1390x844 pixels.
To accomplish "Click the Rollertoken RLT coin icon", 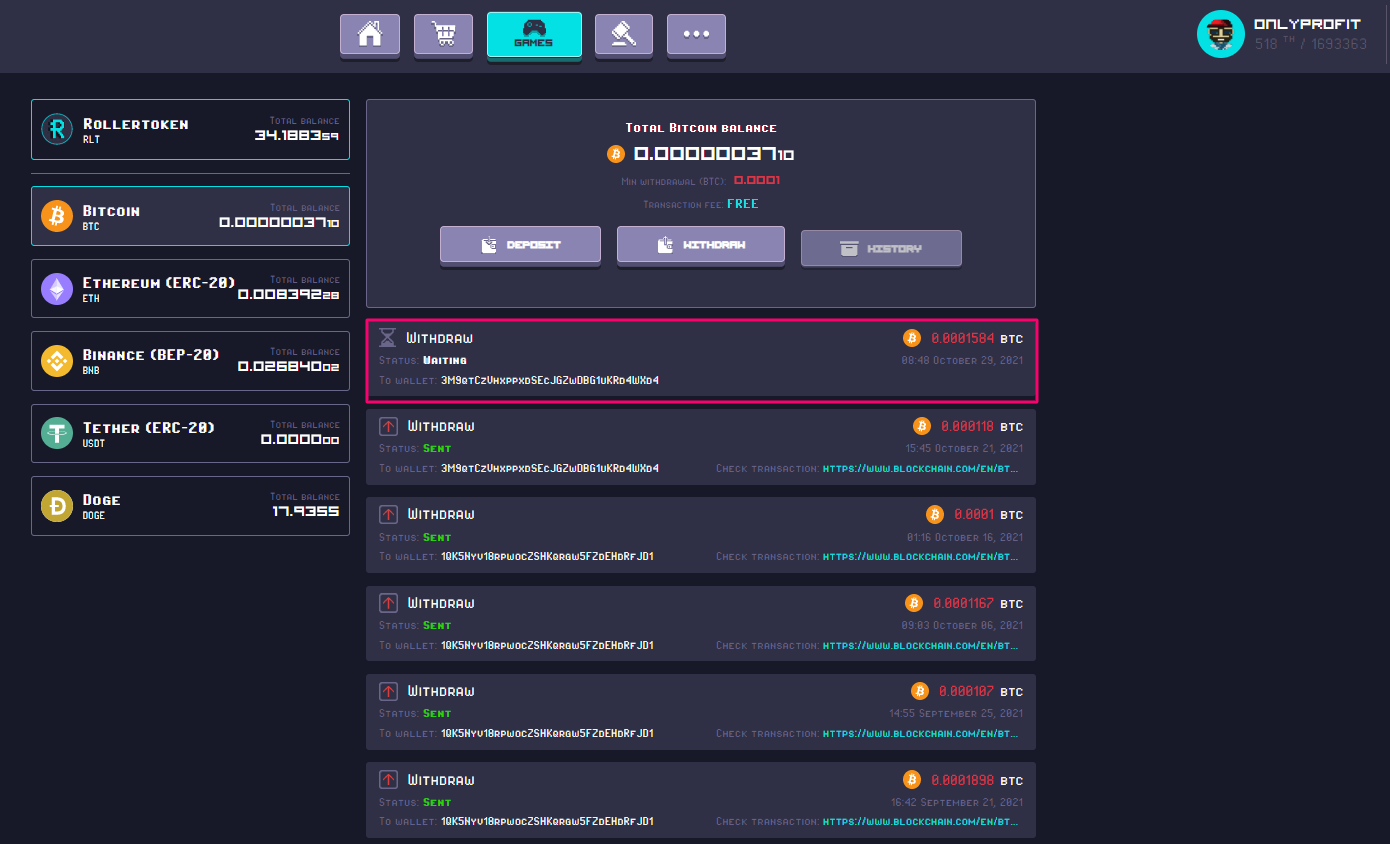I will click(57, 129).
